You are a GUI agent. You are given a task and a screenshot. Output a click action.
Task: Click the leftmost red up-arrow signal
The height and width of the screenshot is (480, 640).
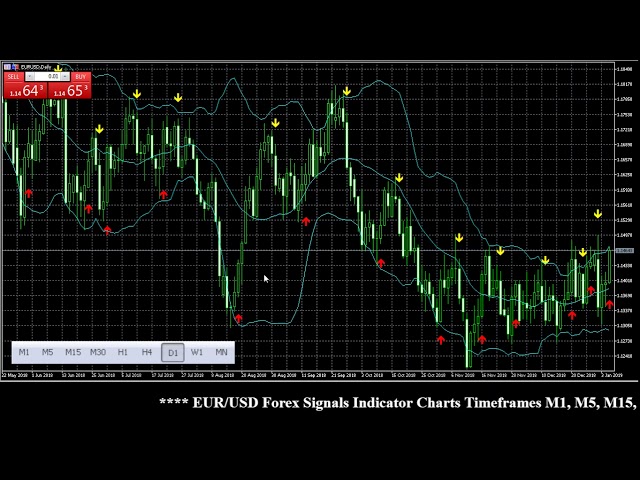(29, 194)
